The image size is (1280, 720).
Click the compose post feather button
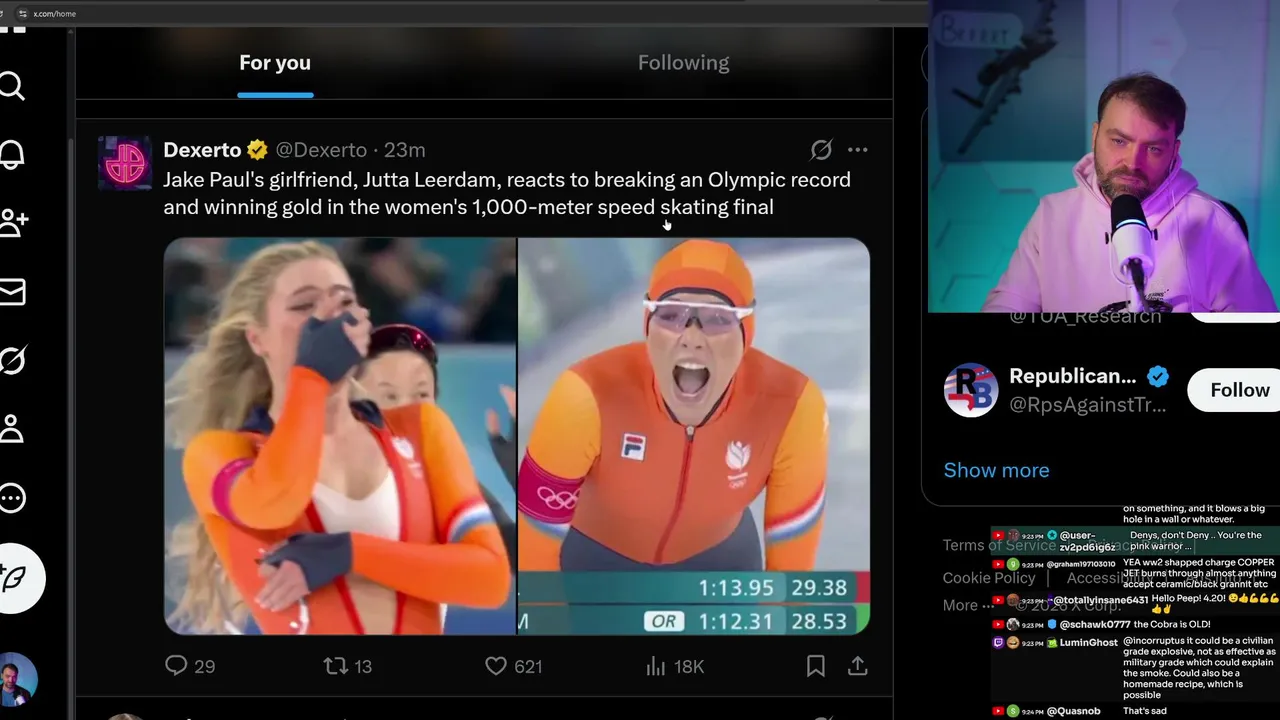14,578
